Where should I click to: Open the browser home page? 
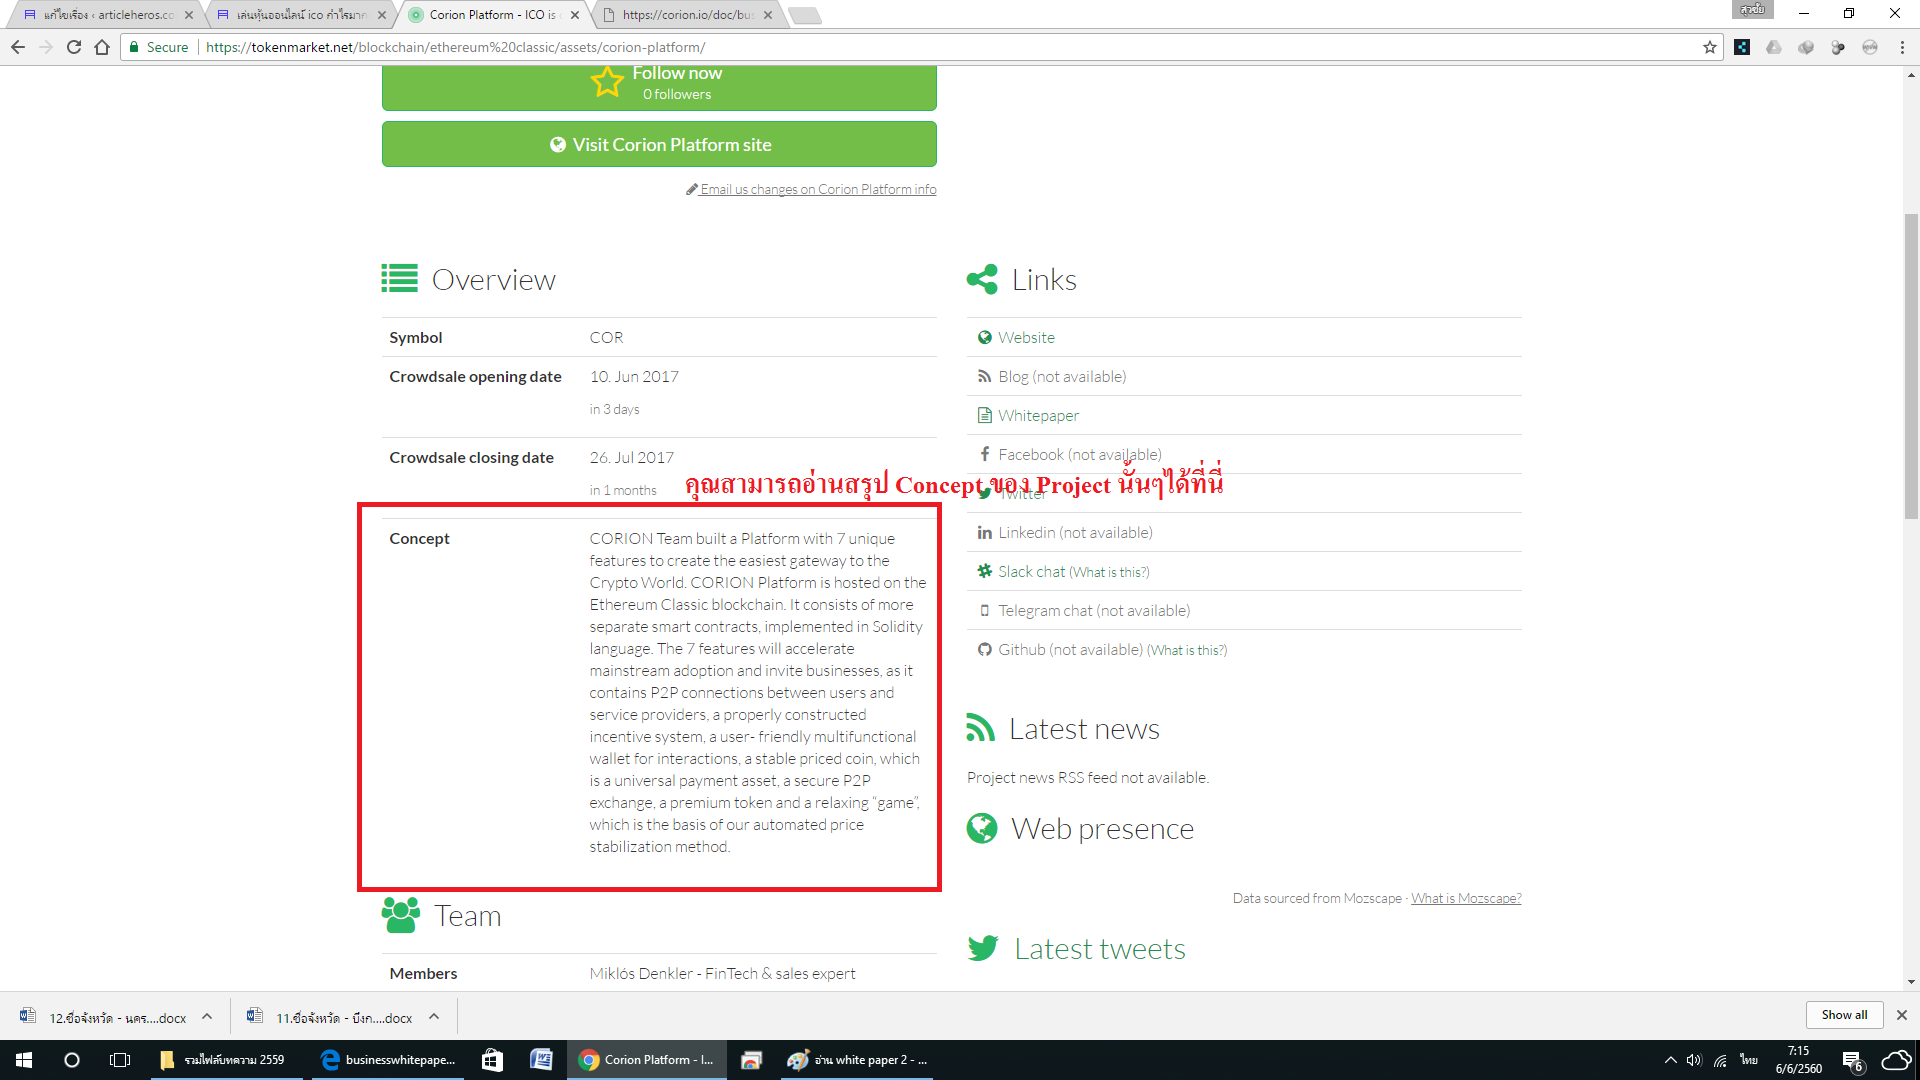pos(102,47)
